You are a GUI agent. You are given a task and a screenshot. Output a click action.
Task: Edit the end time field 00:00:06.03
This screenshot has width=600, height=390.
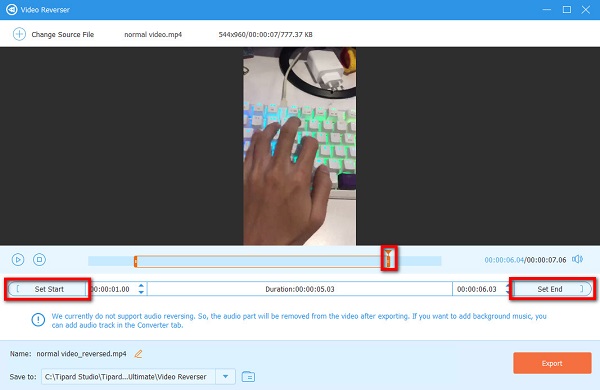click(477, 289)
